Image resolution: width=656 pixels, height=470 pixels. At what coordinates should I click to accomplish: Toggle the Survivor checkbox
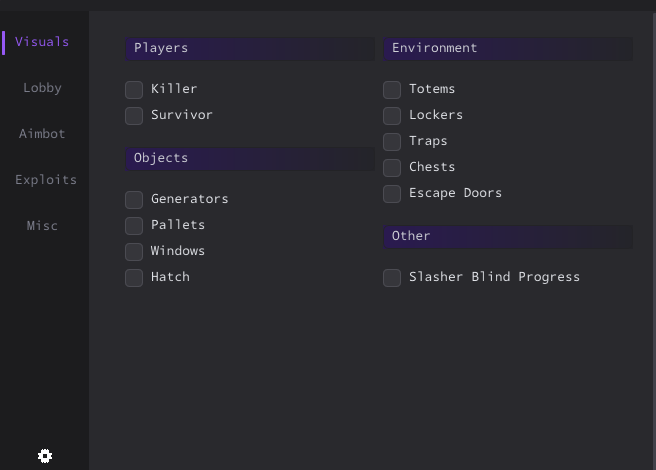tap(134, 116)
